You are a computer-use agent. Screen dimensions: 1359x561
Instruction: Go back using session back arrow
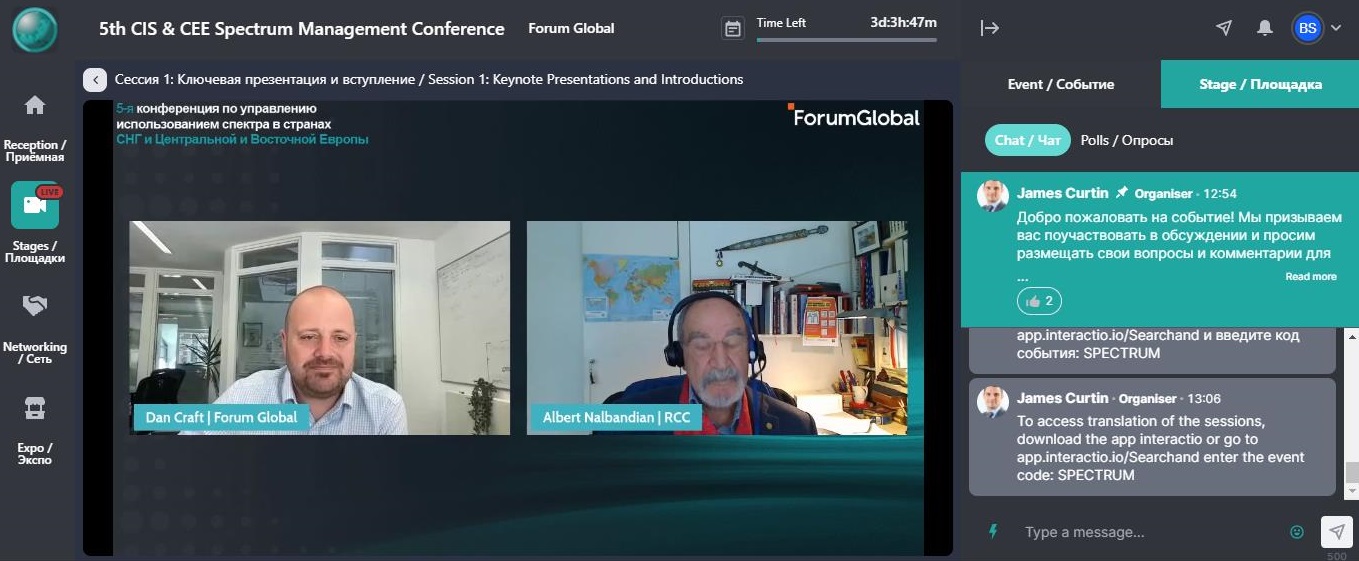[x=95, y=80]
